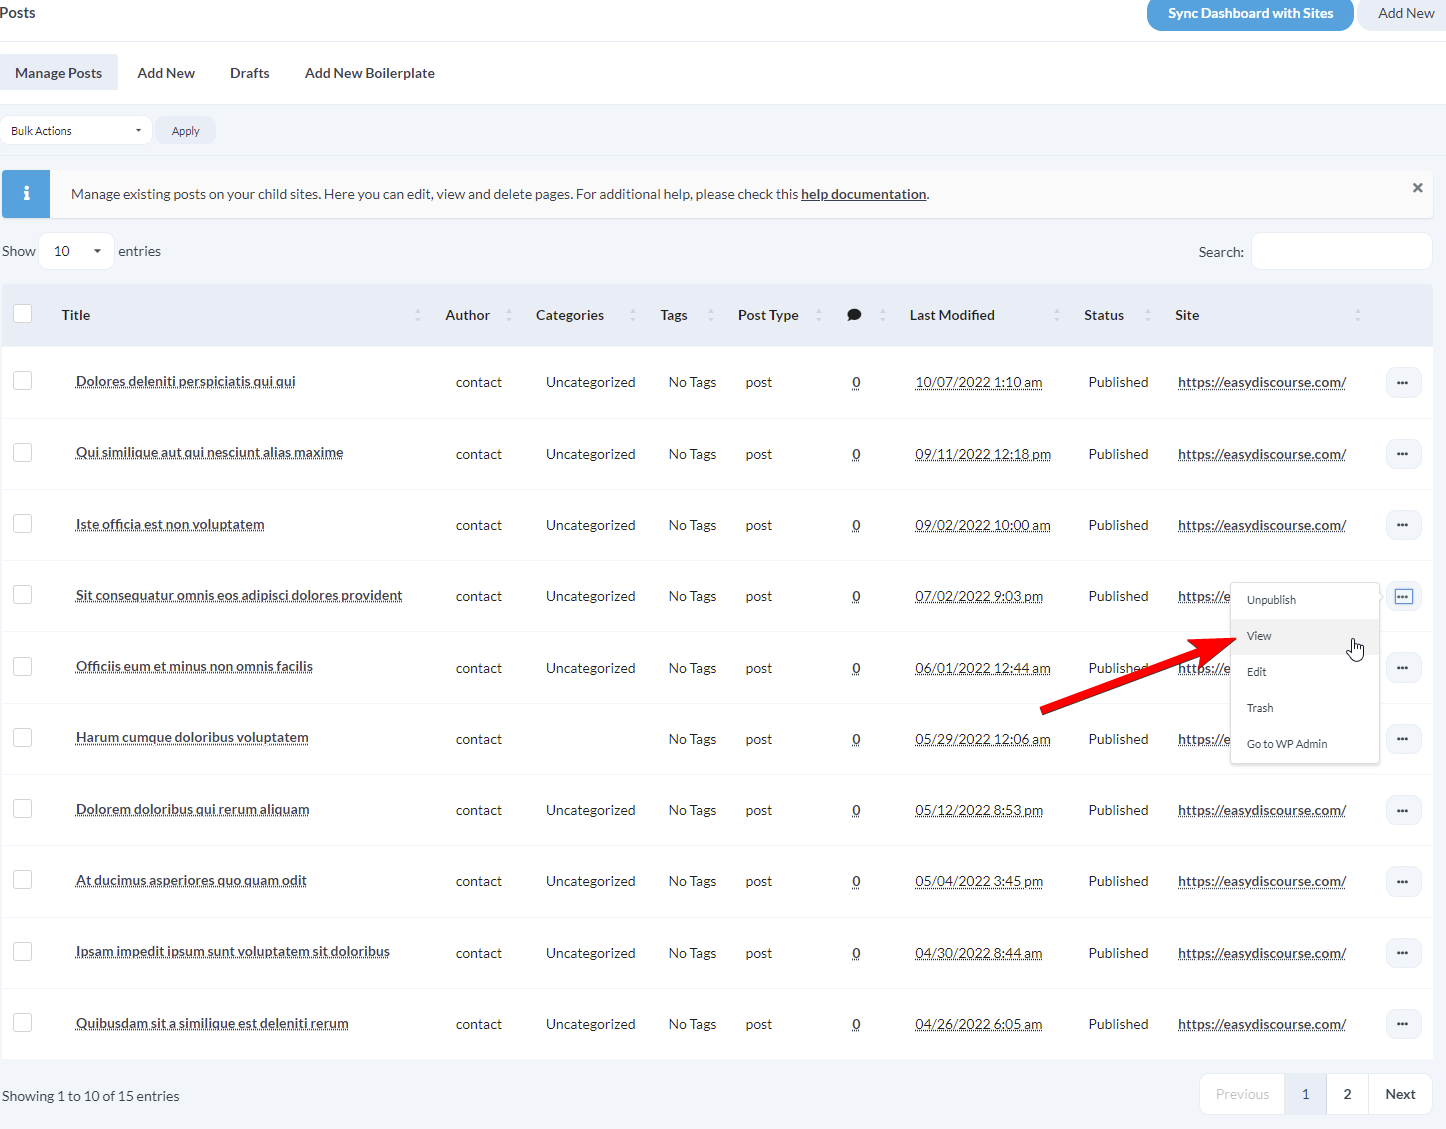This screenshot has width=1446, height=1129.
Task: Go to page 2 of the posts list
Action: pyautogui.click(x=1347, y=1093)
